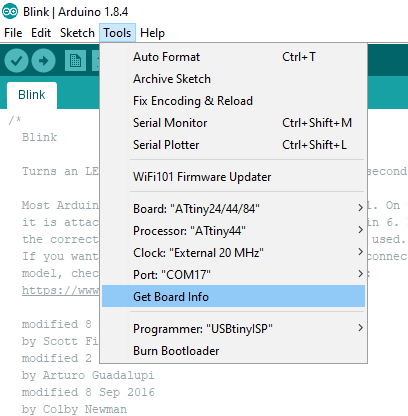The height and width of the screenshot is (416, 408).
Task: Open the File menu
Action: tap(13, 33)
